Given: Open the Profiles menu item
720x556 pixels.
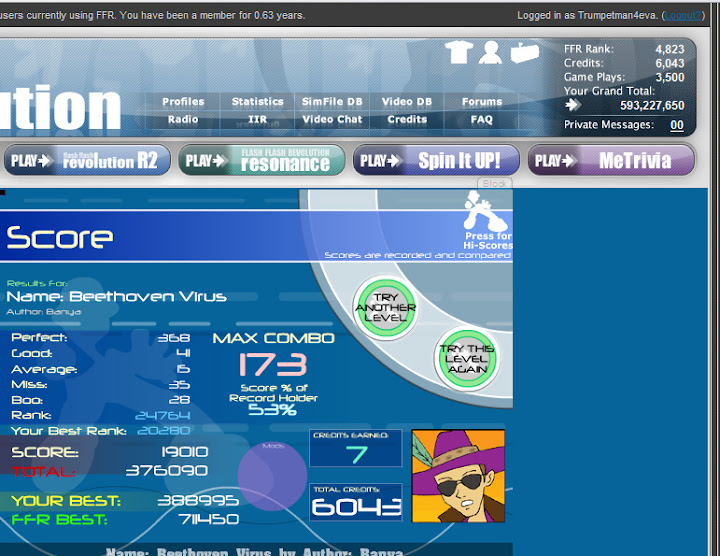Looking at the screenshot, I should pyautogui.click(x=183, y=102).
